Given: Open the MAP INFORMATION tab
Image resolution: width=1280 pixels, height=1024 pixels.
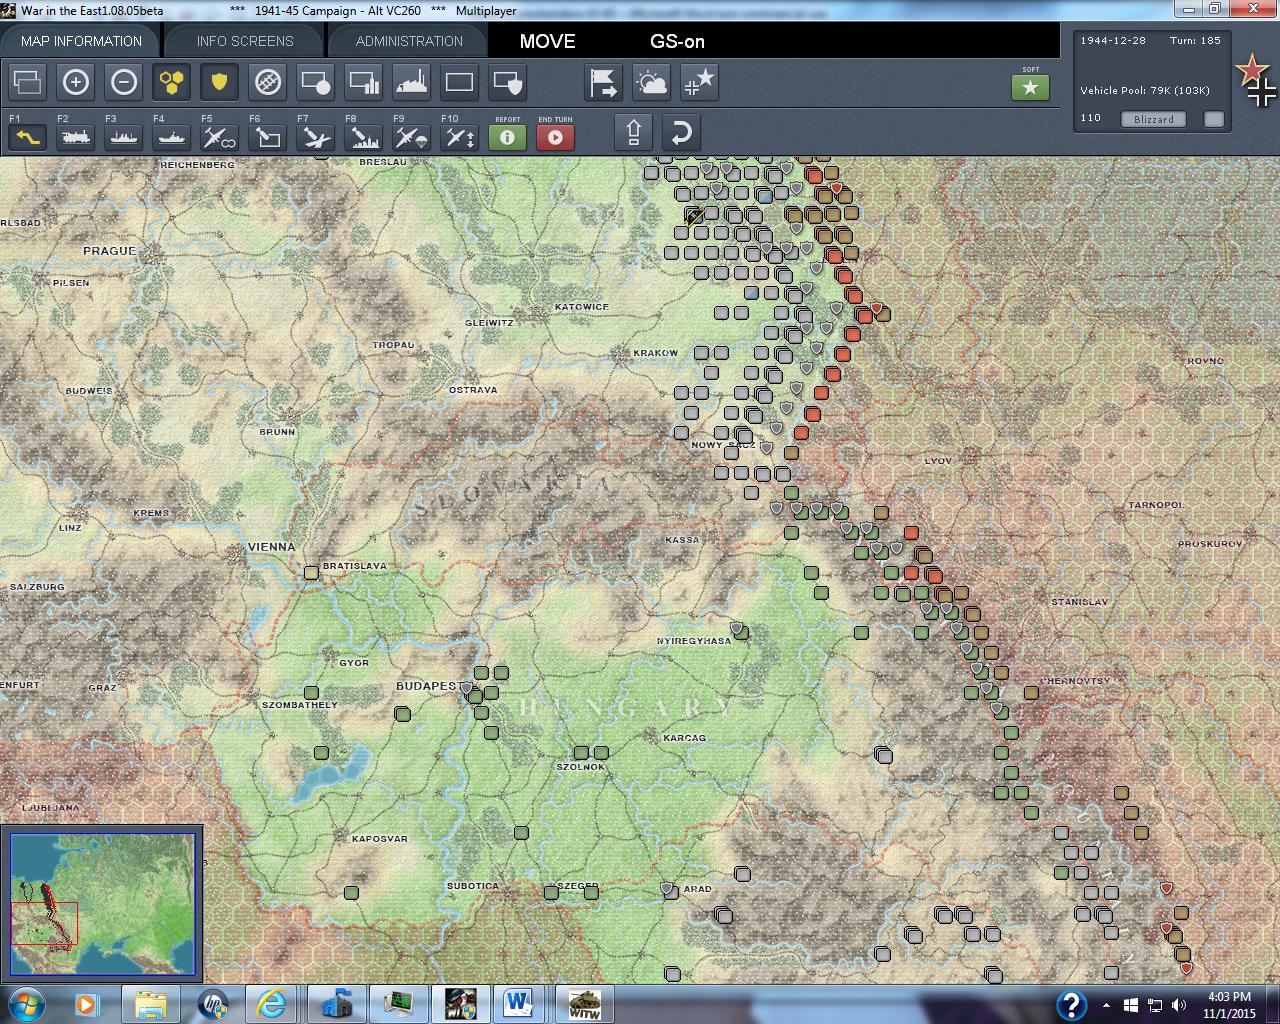Looking at the screenshot, I should tap(81, 41).
